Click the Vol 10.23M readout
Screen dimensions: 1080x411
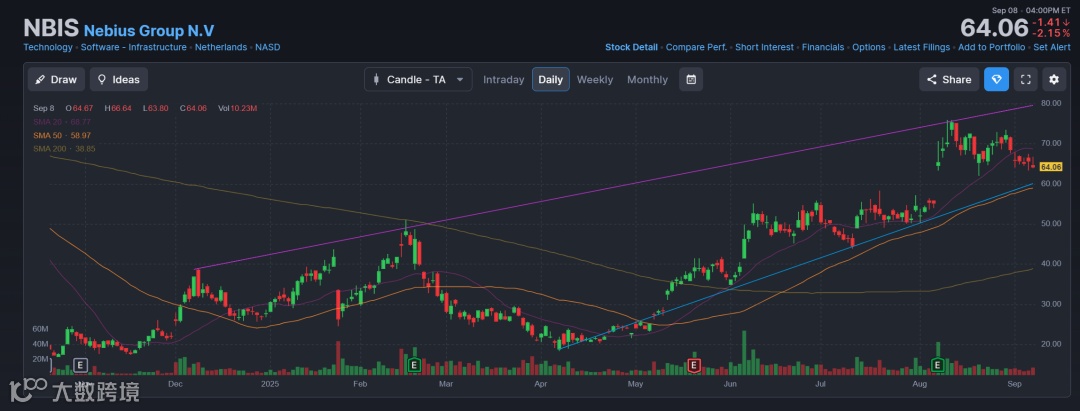(x=238, y=108)
